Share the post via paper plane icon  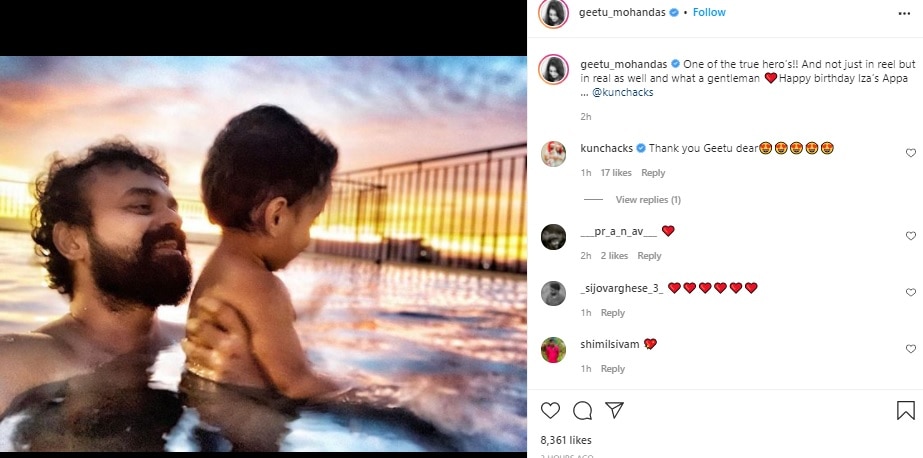tap(615, 410)
